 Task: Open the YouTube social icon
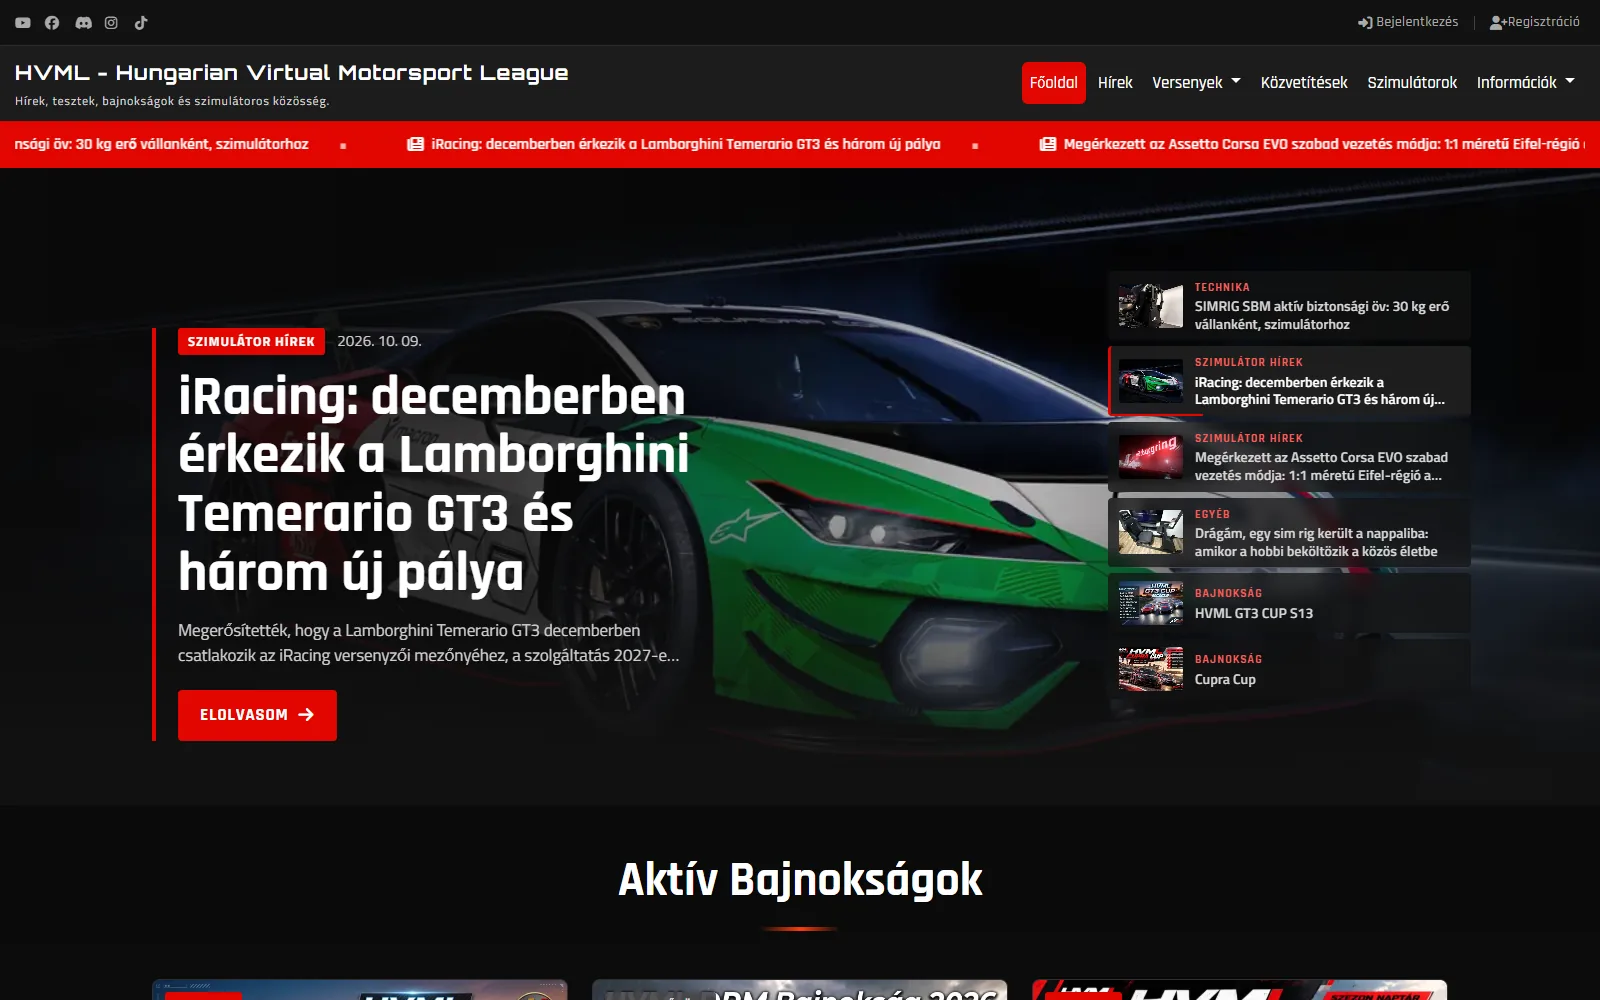click(x=23, y=22)
